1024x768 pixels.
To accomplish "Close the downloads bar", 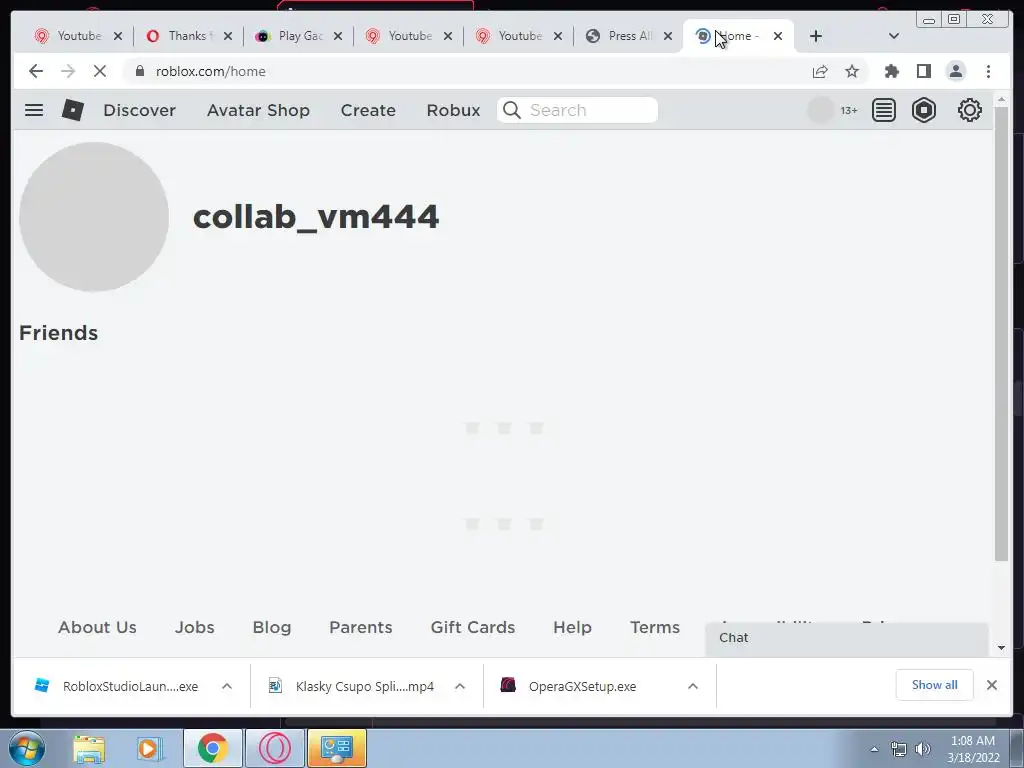I will tap(991, 685).
